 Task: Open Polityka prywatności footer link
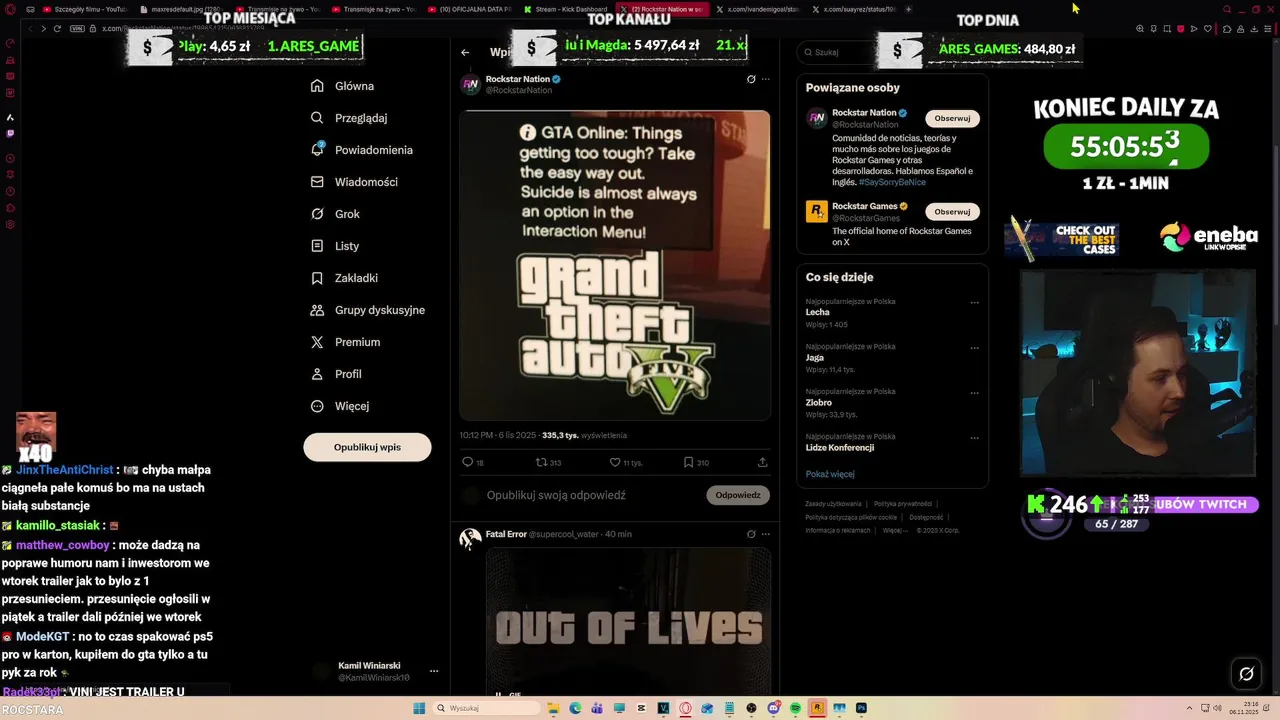(903, 504)
